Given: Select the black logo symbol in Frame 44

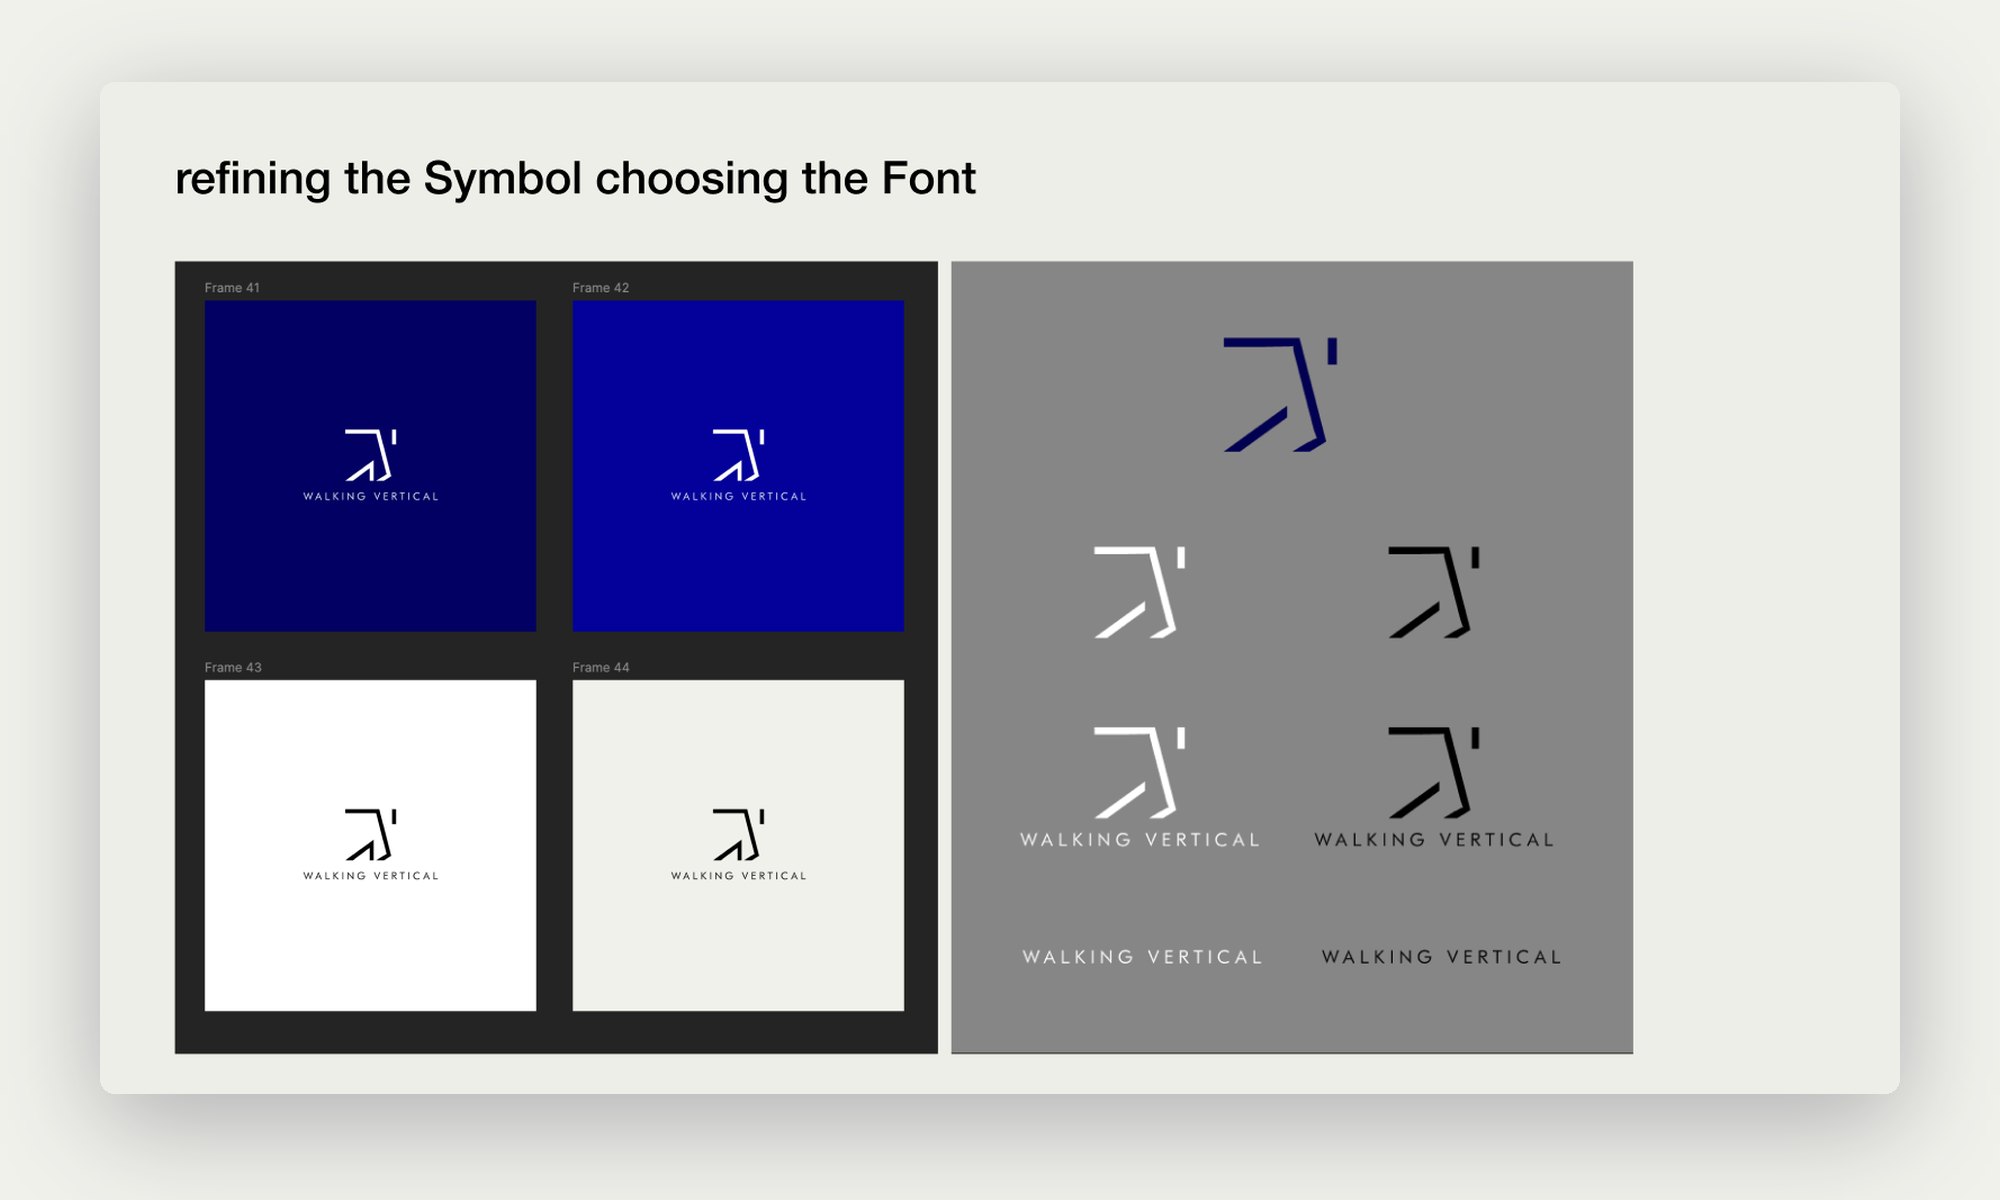Looking at the screenshot, I should tap(739, 835).
